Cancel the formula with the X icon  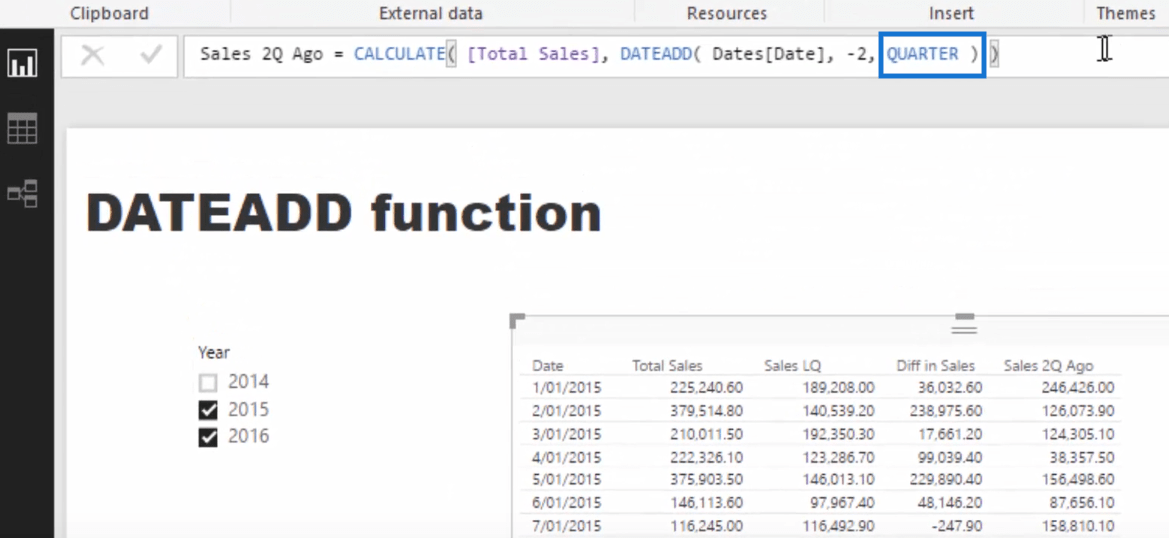tap(92, 54)
